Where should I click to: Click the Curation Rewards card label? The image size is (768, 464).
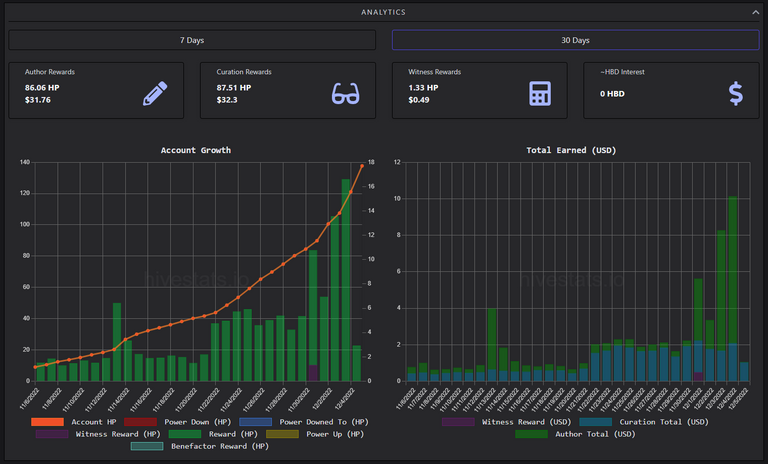coord(244,72)
